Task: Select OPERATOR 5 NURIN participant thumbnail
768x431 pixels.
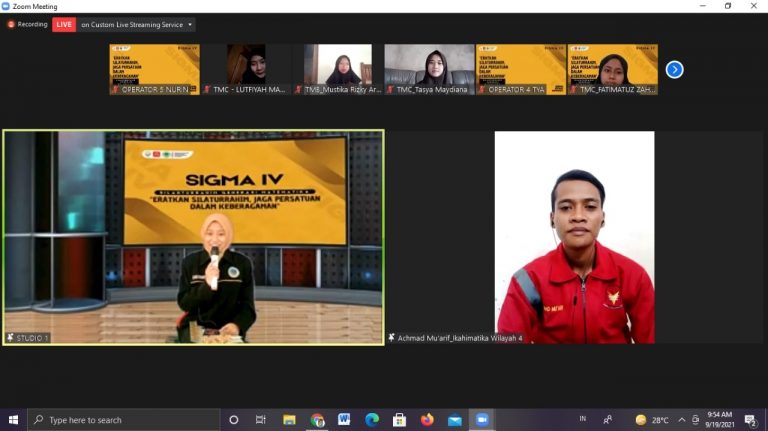Action: click(x=154, y=69)
